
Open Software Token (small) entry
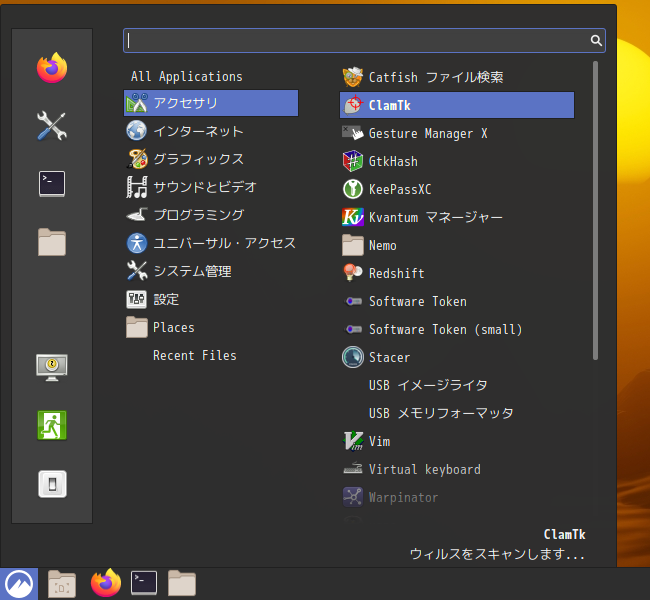click(457, 329)
